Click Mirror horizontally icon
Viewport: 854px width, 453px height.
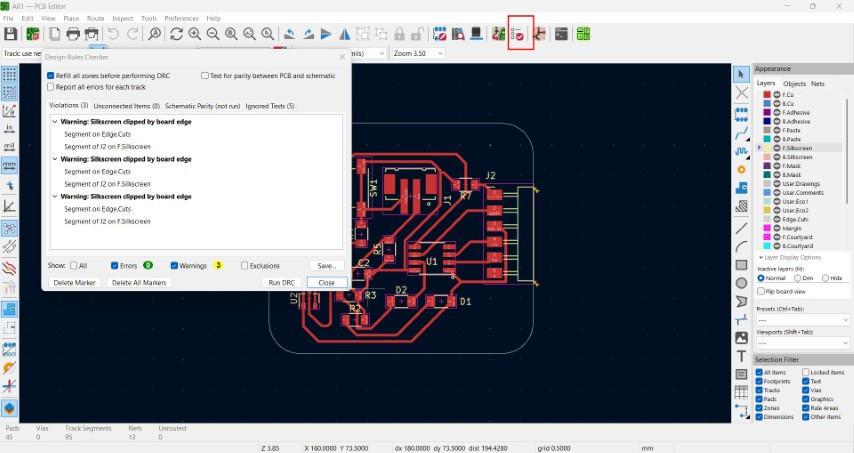pos(345,34)
